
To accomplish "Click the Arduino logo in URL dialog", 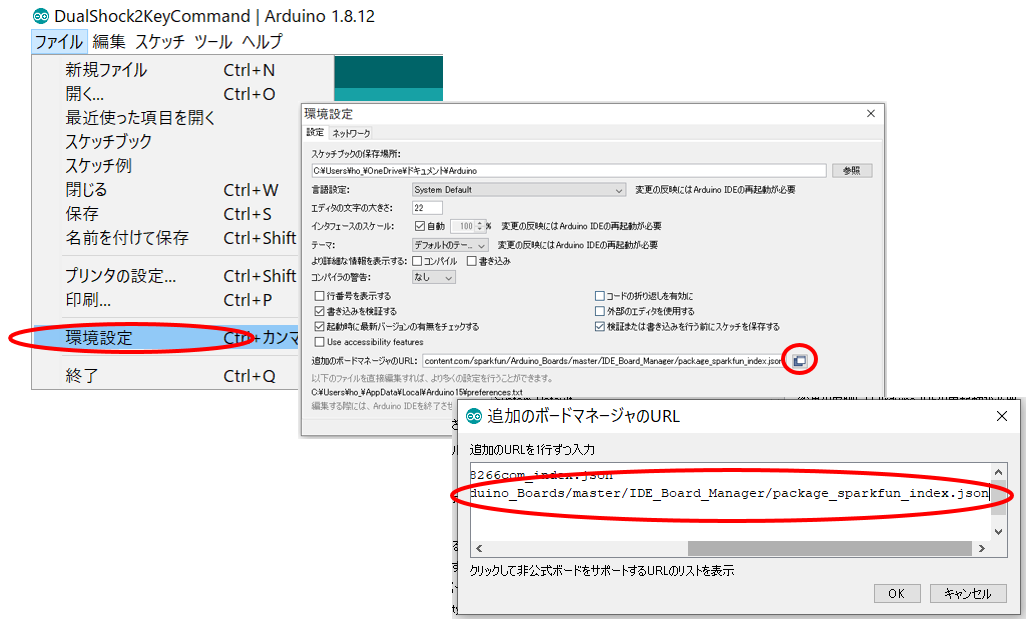I will [473, 416].
